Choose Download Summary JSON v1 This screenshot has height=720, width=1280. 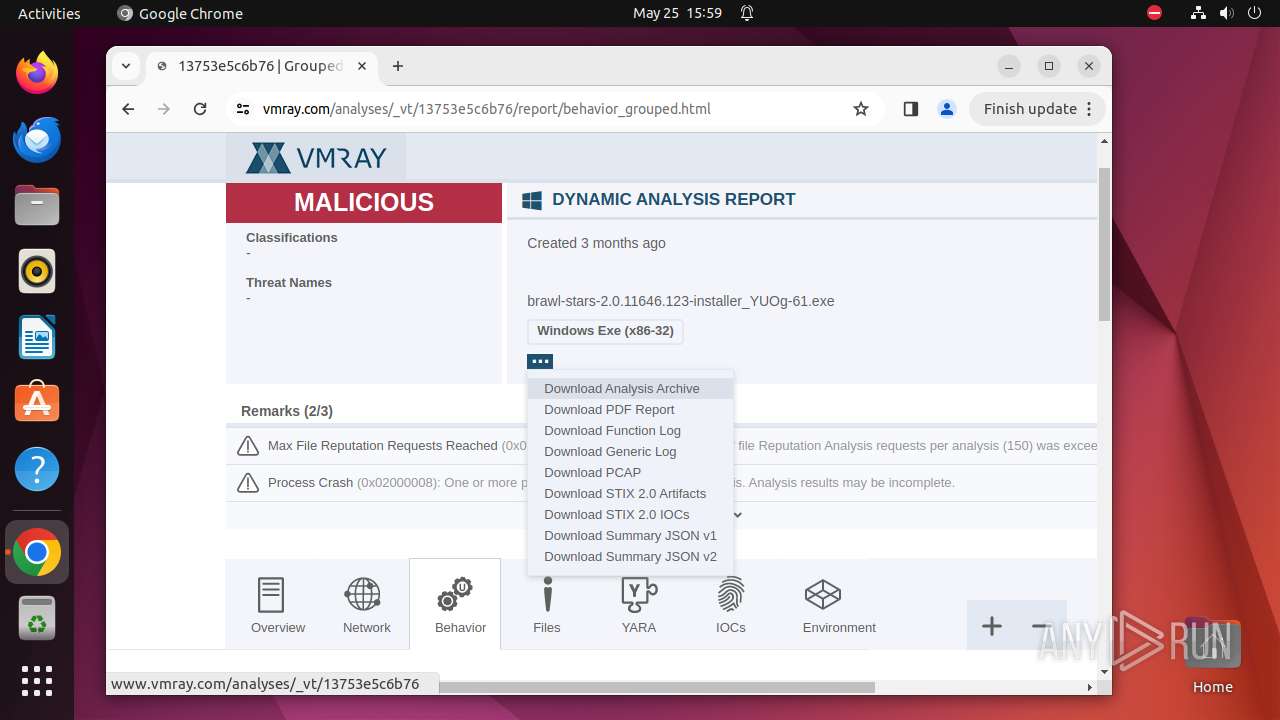(631, 535)
